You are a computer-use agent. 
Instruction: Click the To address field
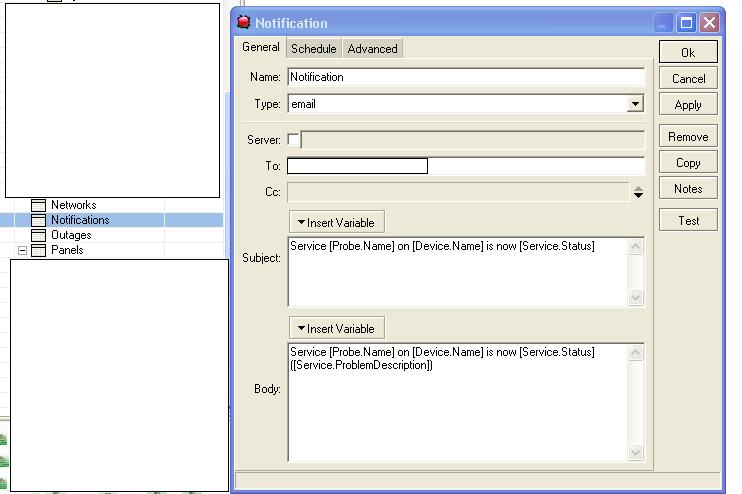tap(466, 166)
